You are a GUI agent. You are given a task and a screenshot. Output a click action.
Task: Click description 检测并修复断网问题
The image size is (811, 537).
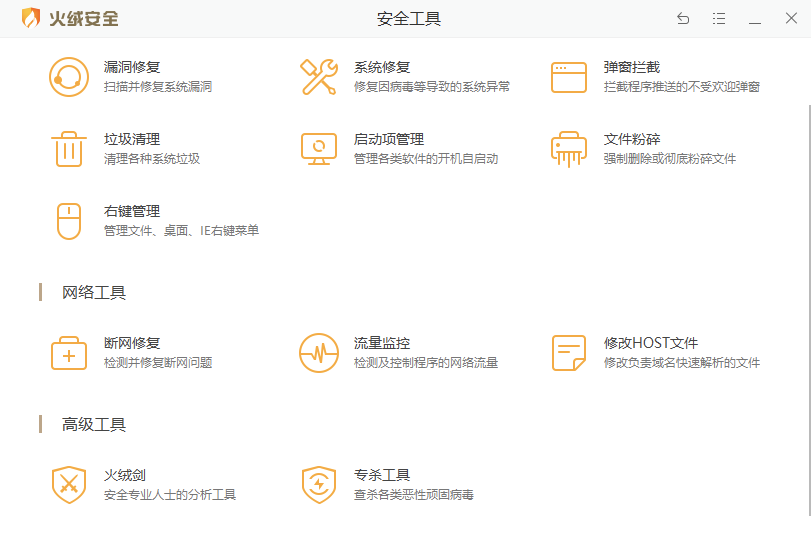(x=158, y=362)
